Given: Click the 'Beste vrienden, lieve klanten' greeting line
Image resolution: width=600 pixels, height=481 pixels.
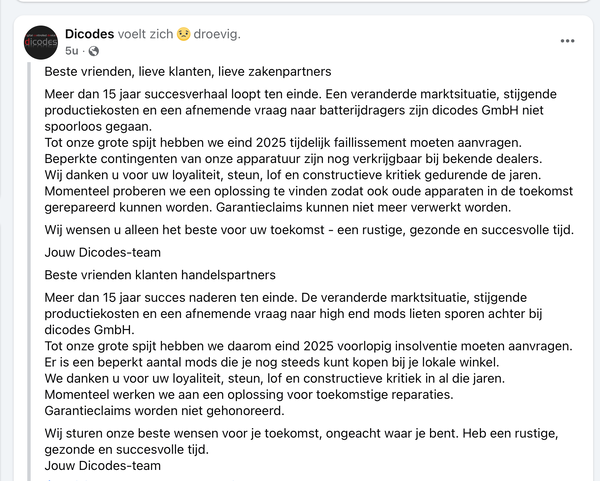Looking at the screenshot, I should click(x=188, y=71).
